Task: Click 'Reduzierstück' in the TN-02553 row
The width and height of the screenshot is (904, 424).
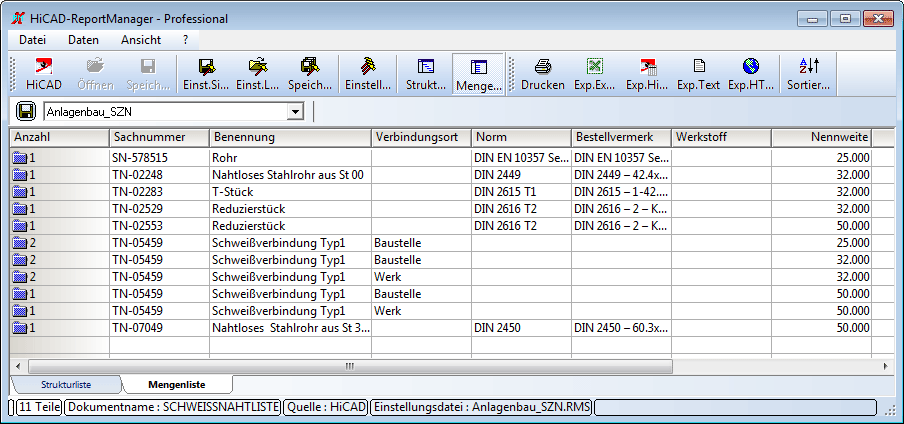Action: (290, 226)
